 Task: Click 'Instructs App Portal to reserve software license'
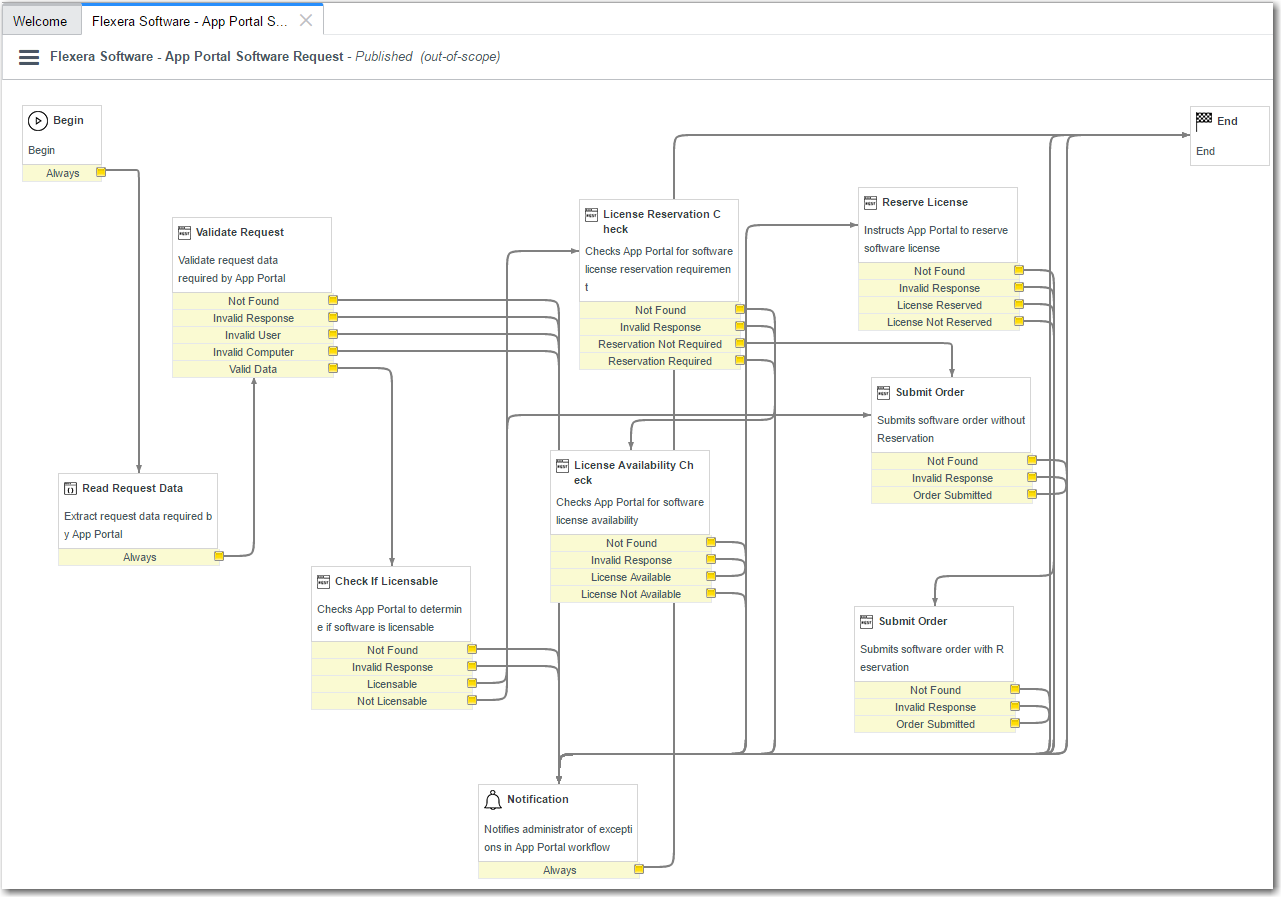tap(936, 239)
